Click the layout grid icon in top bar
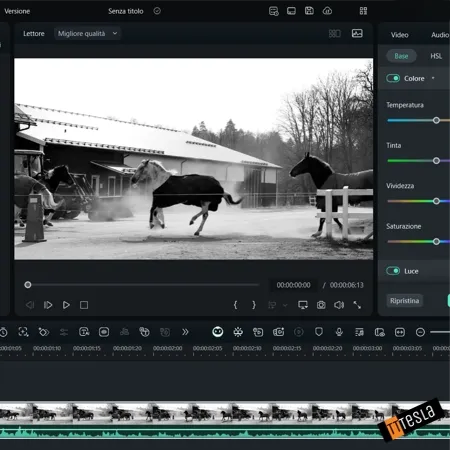Screen dimensions: 450x450 click(x=363, y=11)
